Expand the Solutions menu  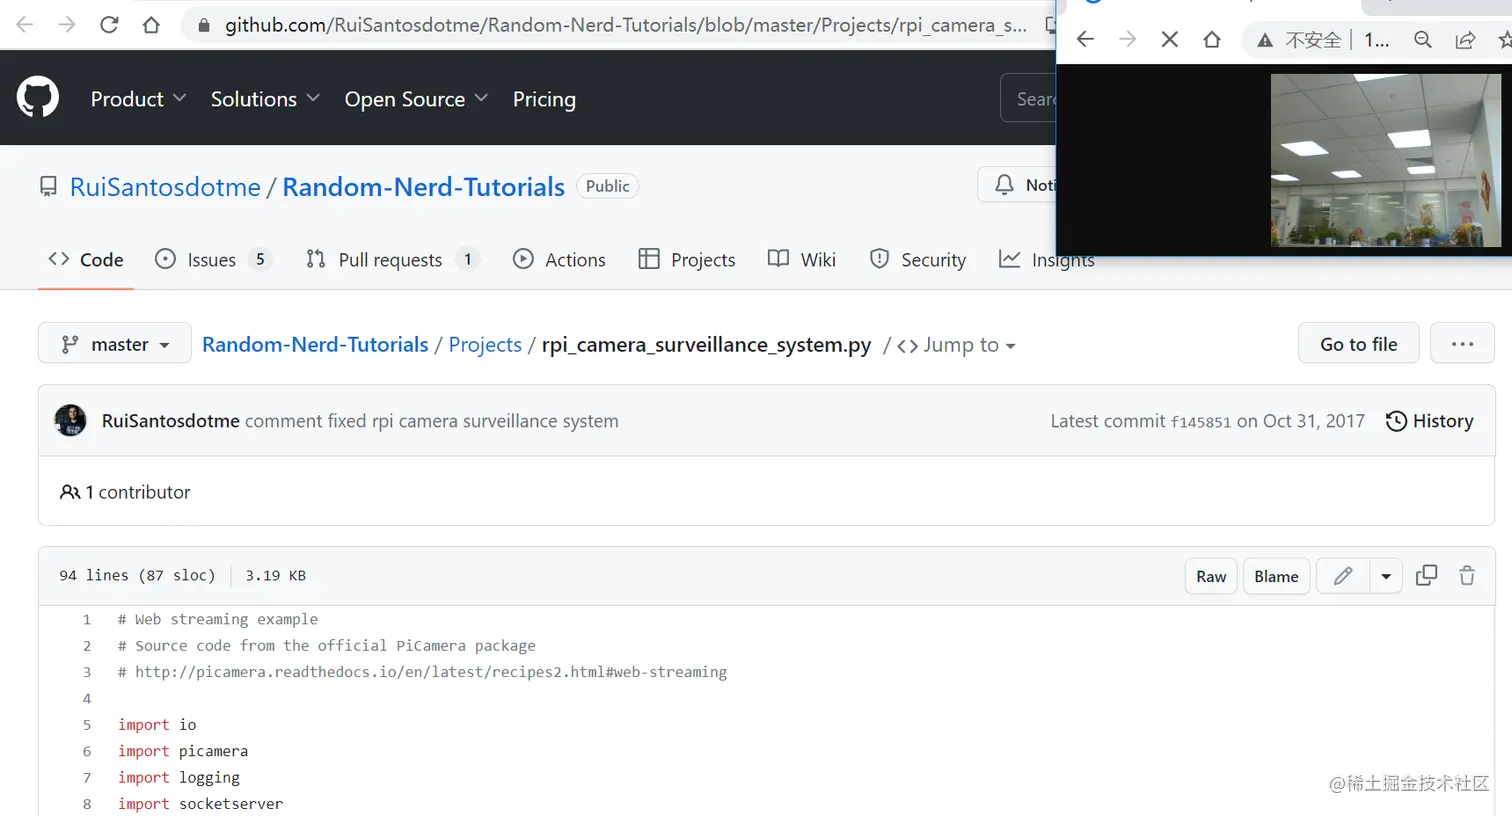[x=265, y=99]
